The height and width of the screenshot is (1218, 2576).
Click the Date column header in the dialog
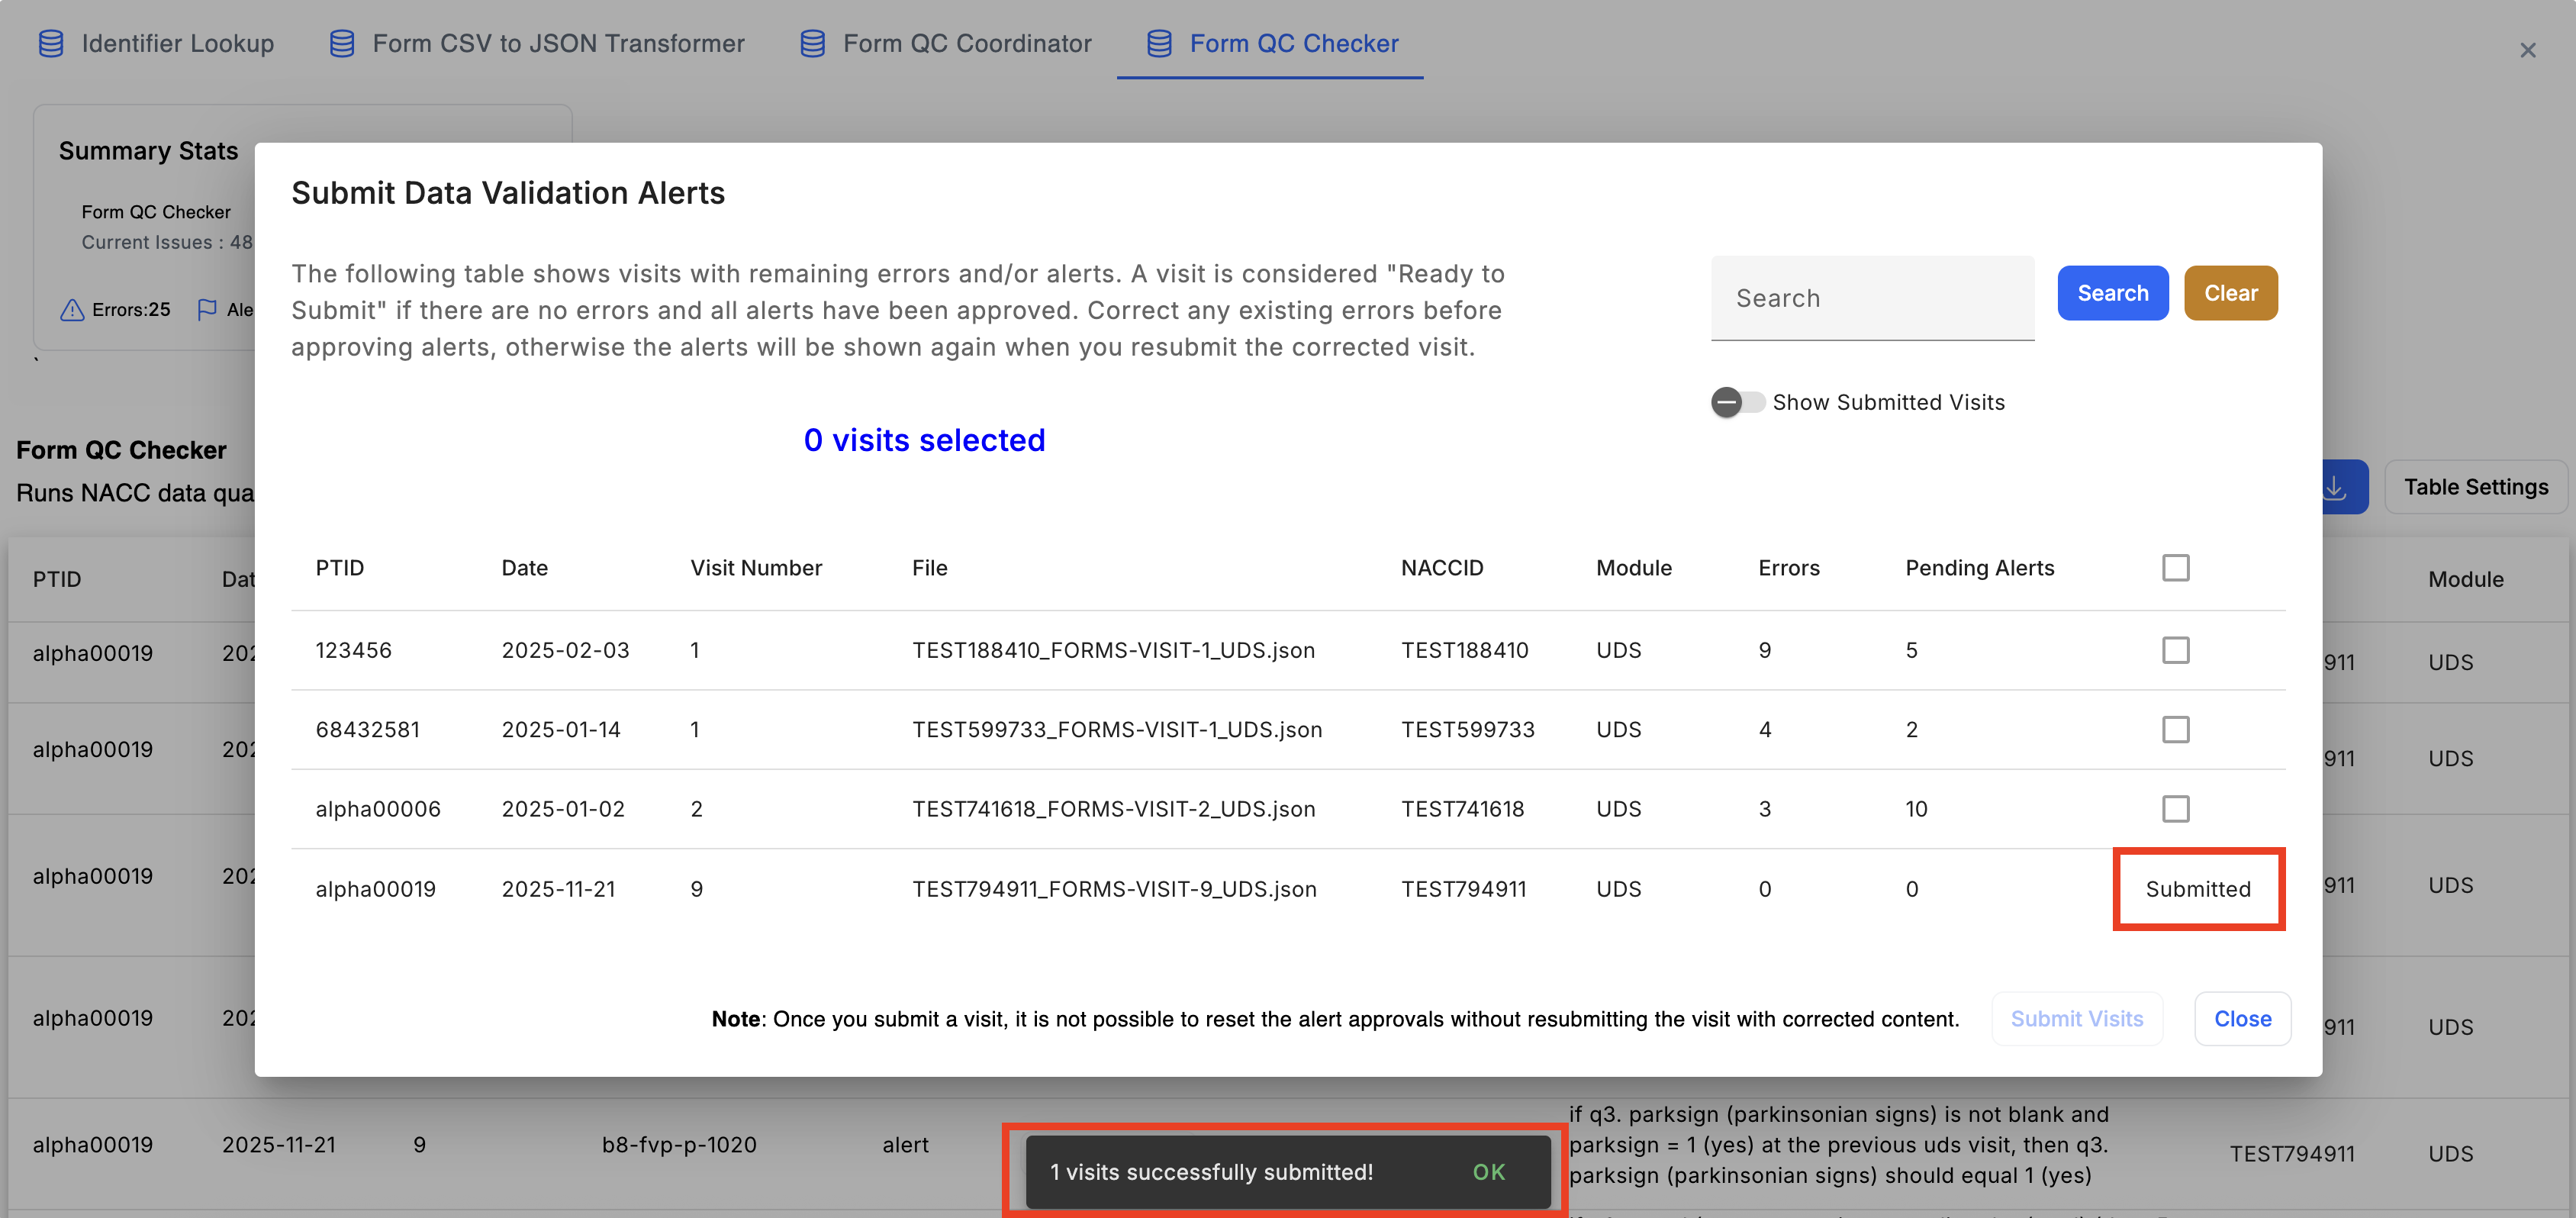click(x=524, y=568)
